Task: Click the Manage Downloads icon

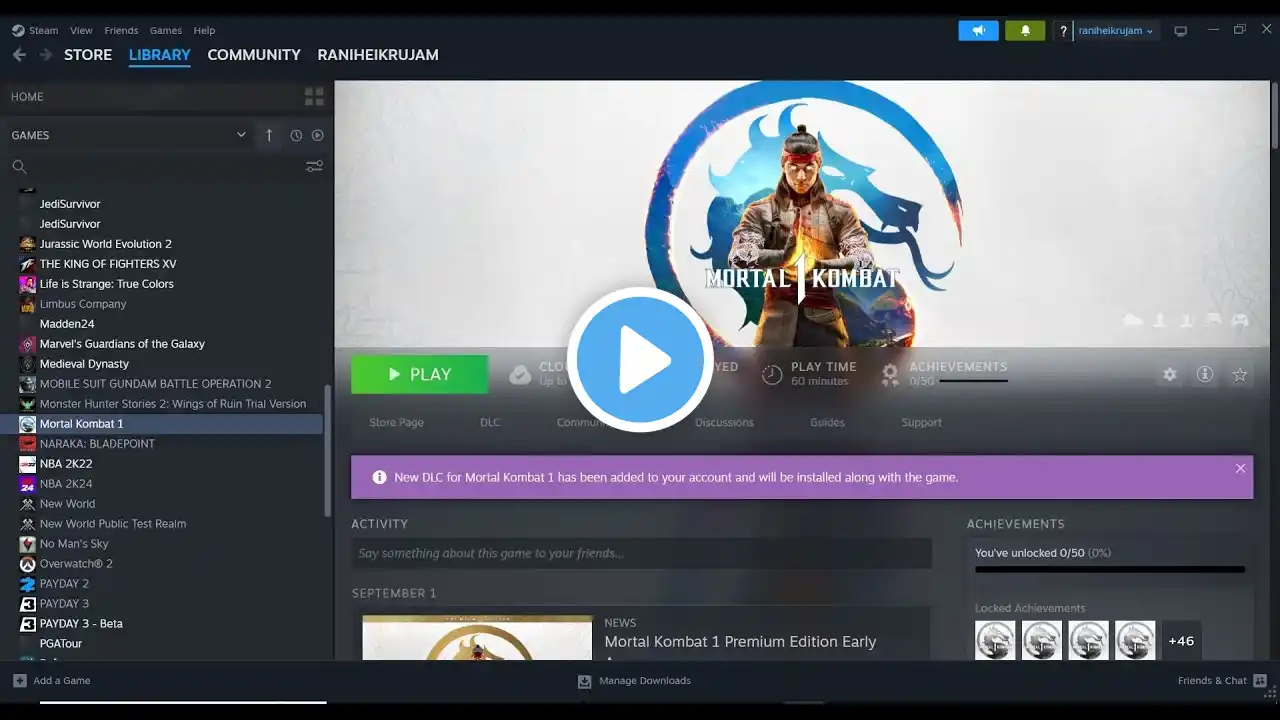Action: coord(585,681)
